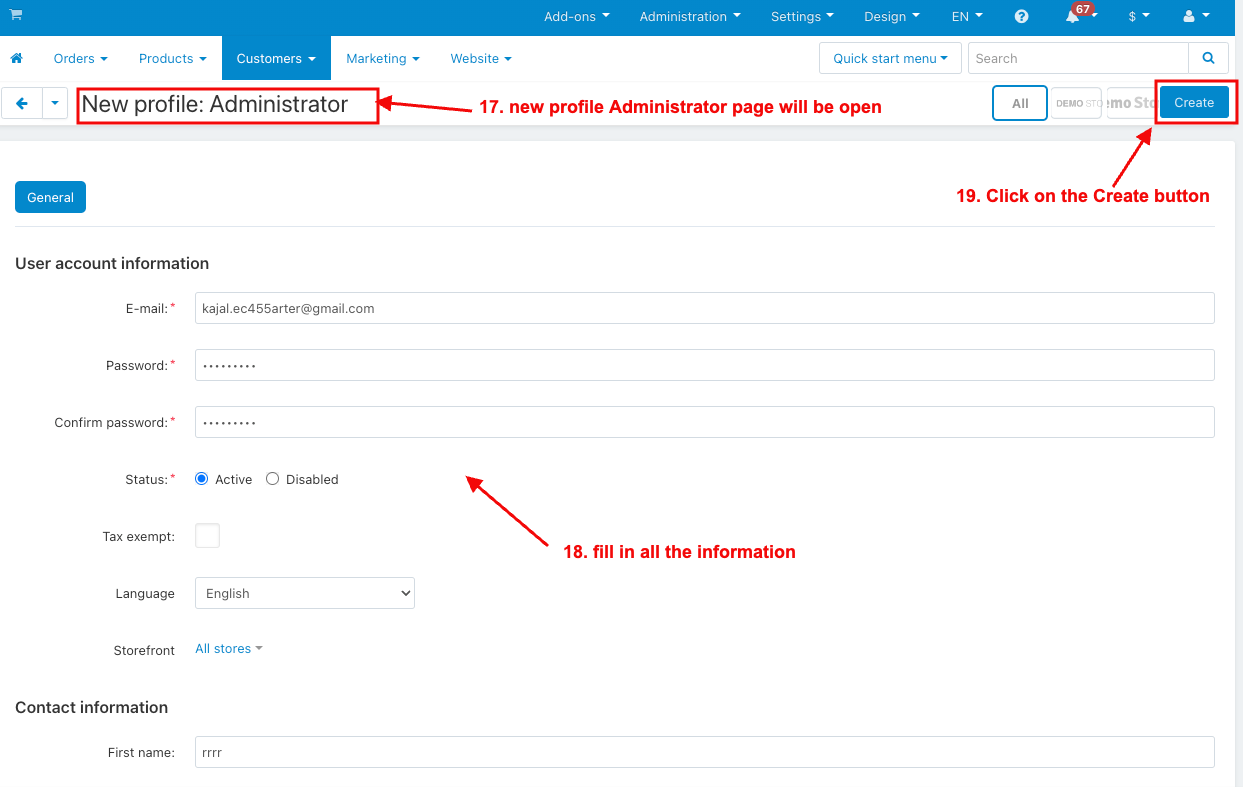The height and width of the screenshot is (787, 1243).
Task: Open the Quick start menu dropdown
Action: point(890,58)
